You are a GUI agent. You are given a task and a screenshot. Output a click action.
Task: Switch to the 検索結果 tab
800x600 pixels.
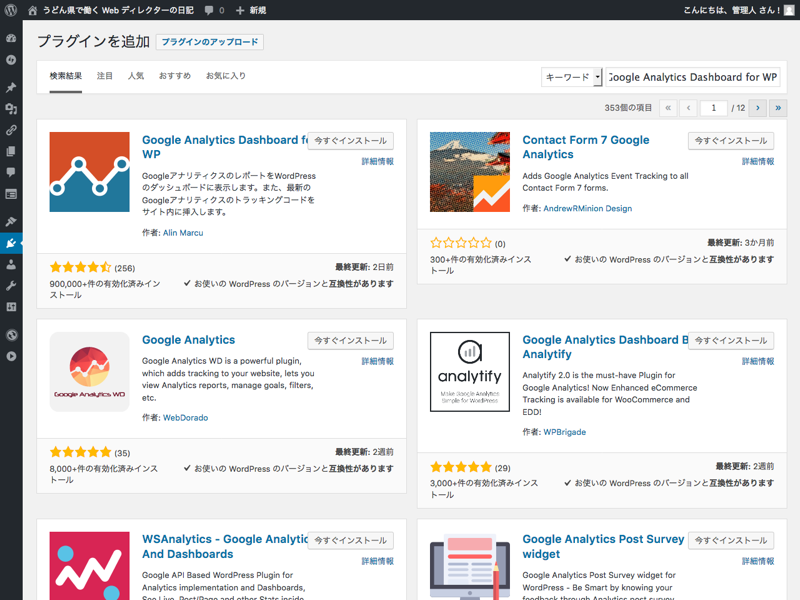66,76
